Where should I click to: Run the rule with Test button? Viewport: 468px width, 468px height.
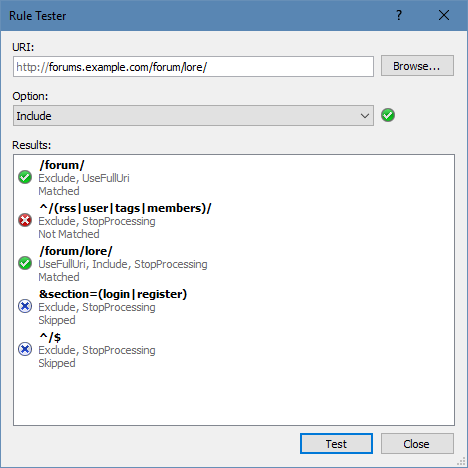[x=336, y=444]
